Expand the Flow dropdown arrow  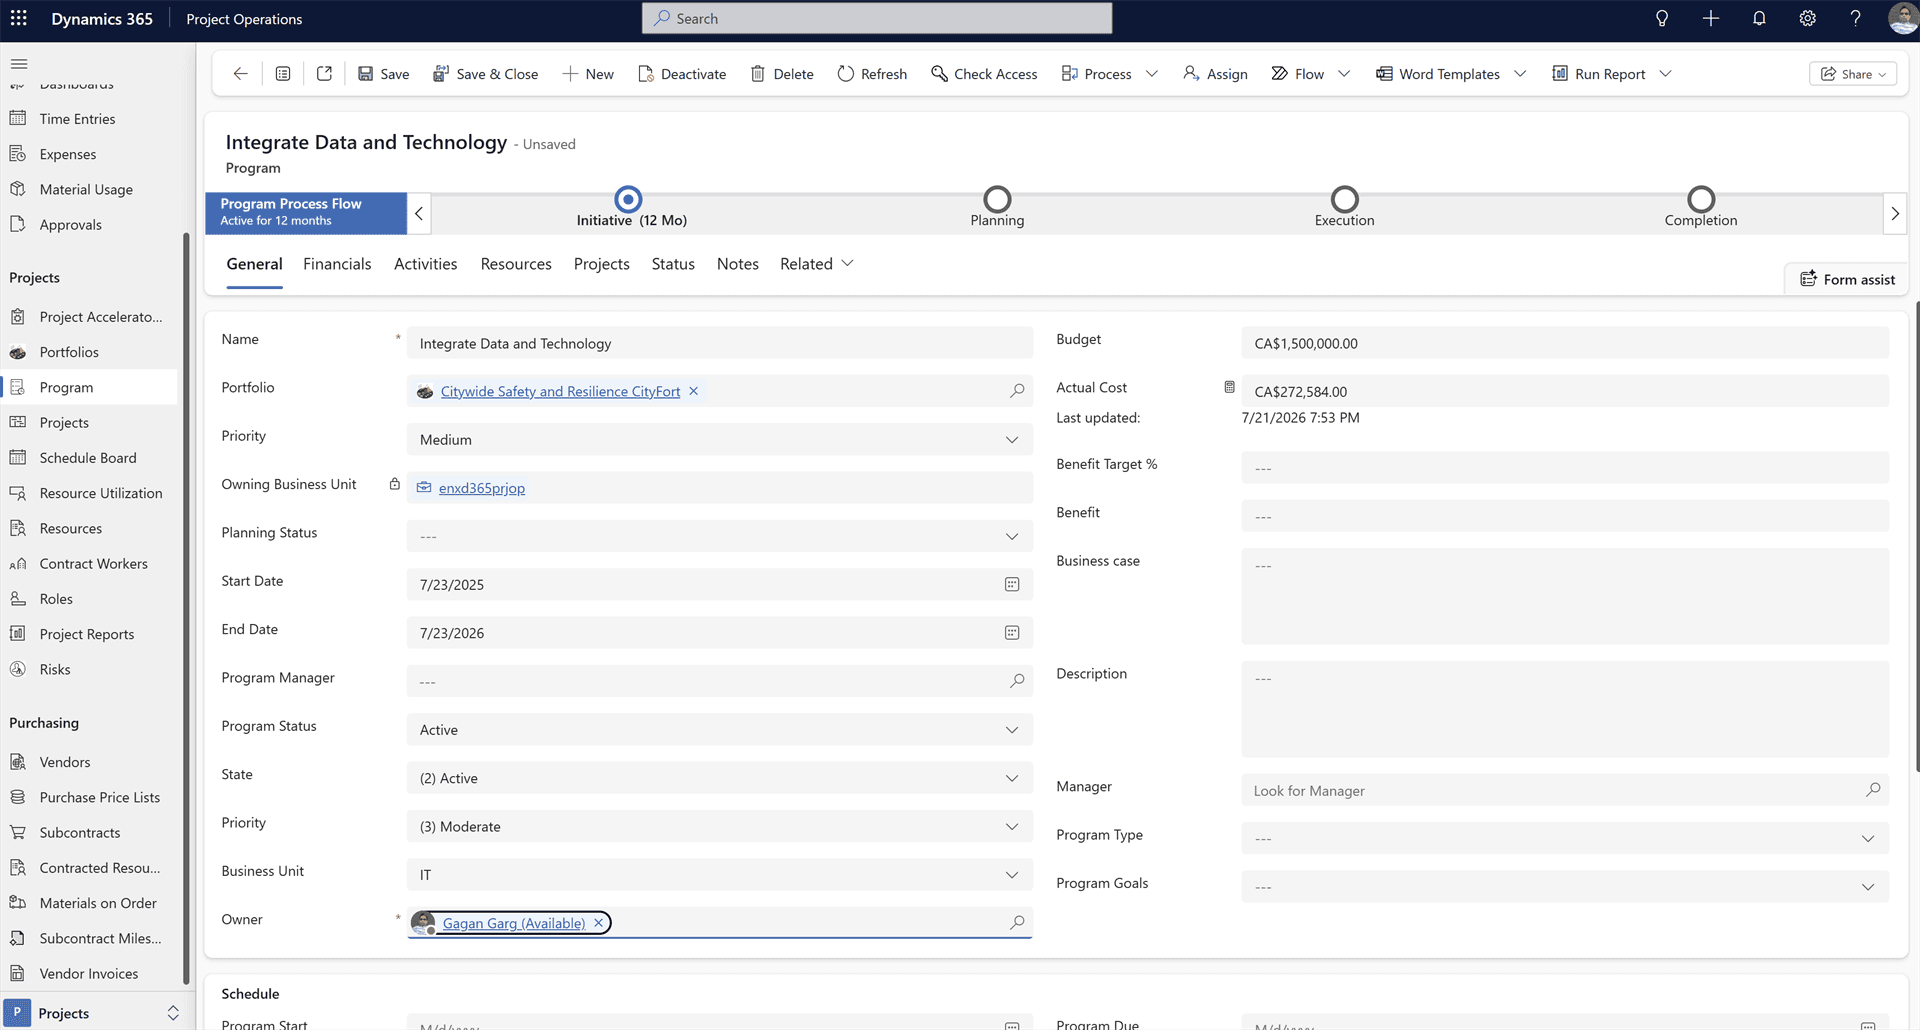click(x=1344, y=74)
